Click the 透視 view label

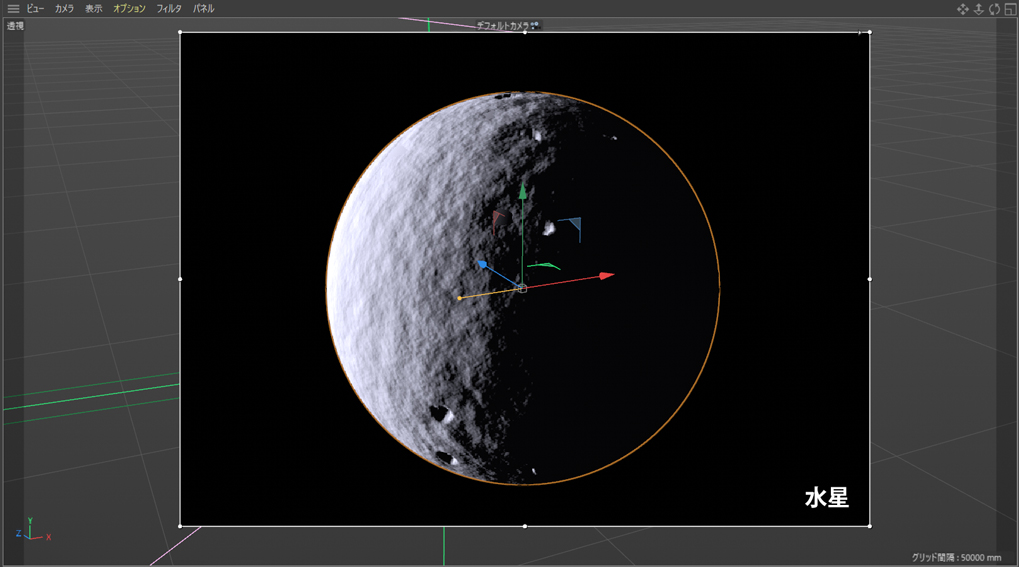(15, 26)
